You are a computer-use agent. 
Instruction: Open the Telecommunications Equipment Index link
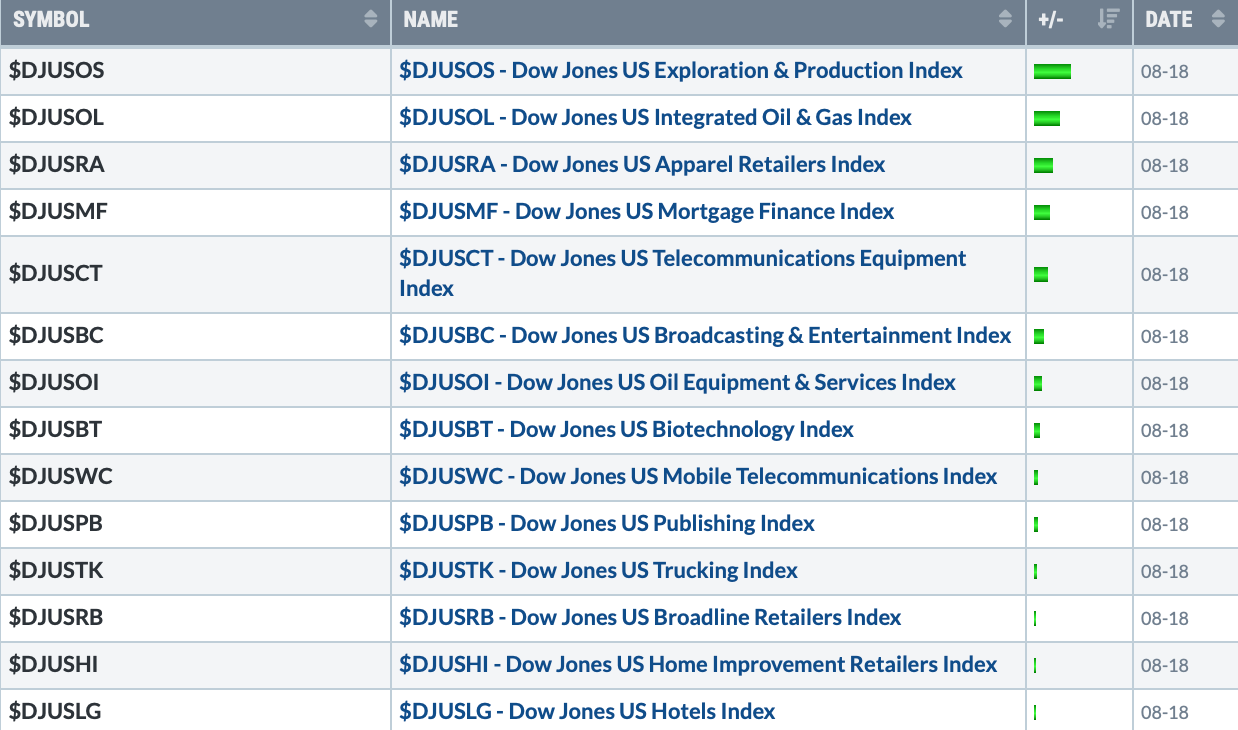[683, 274]
